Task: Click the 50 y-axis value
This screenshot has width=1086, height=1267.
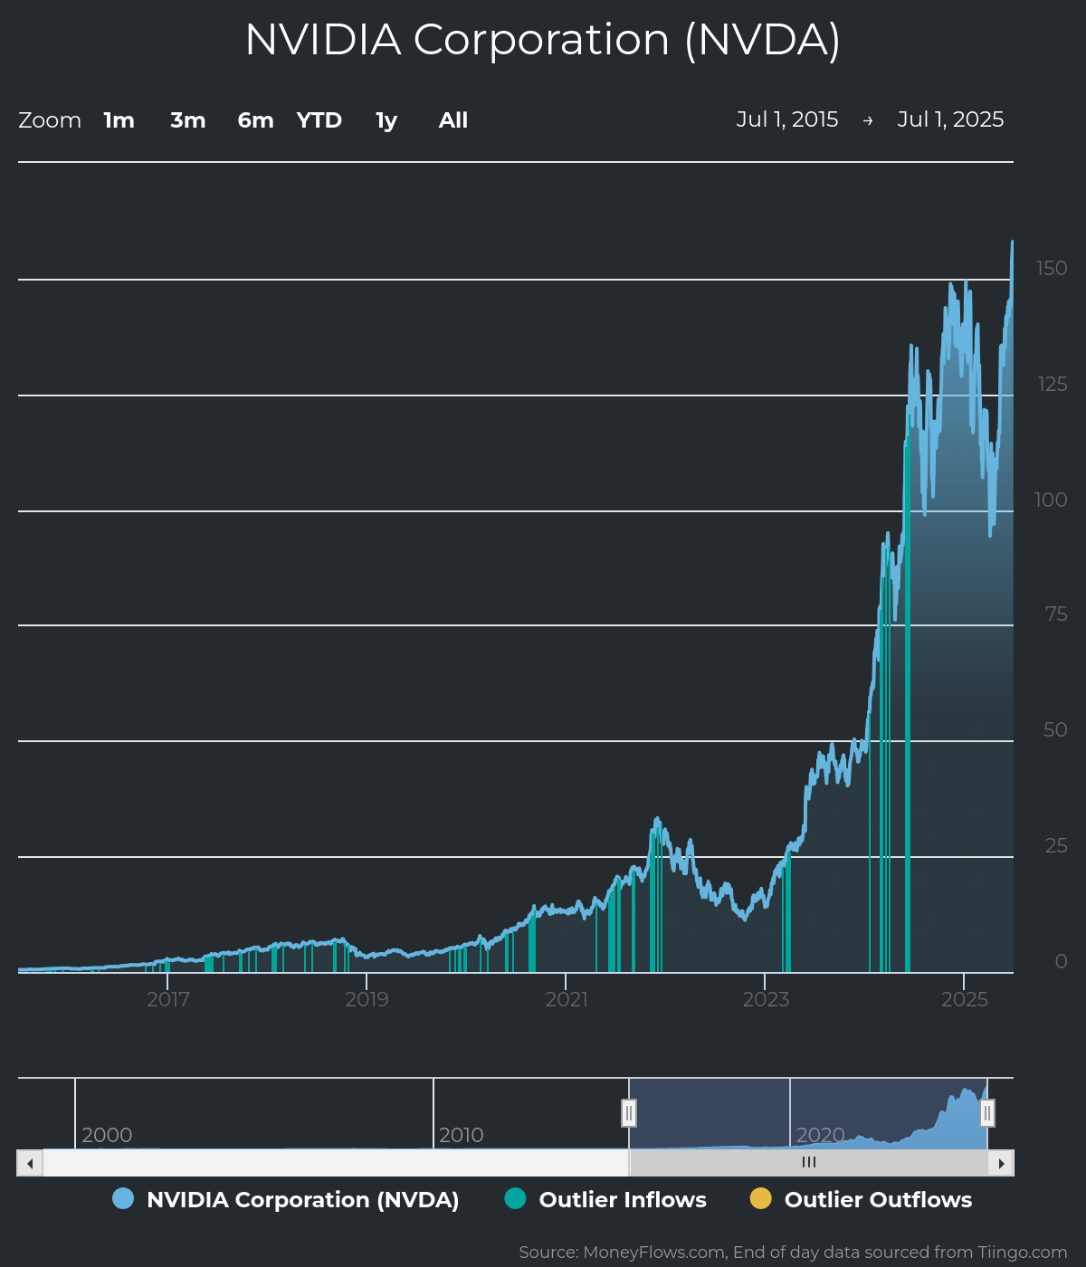Action: [1056, 730]
